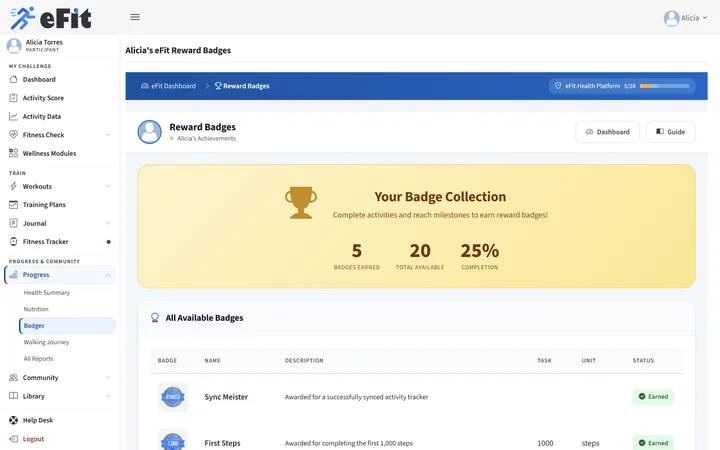Screen dimensions: 720x450
Task: Follow the eFit Dashboard breadcrumb link
Action: (x=168, y=86)
